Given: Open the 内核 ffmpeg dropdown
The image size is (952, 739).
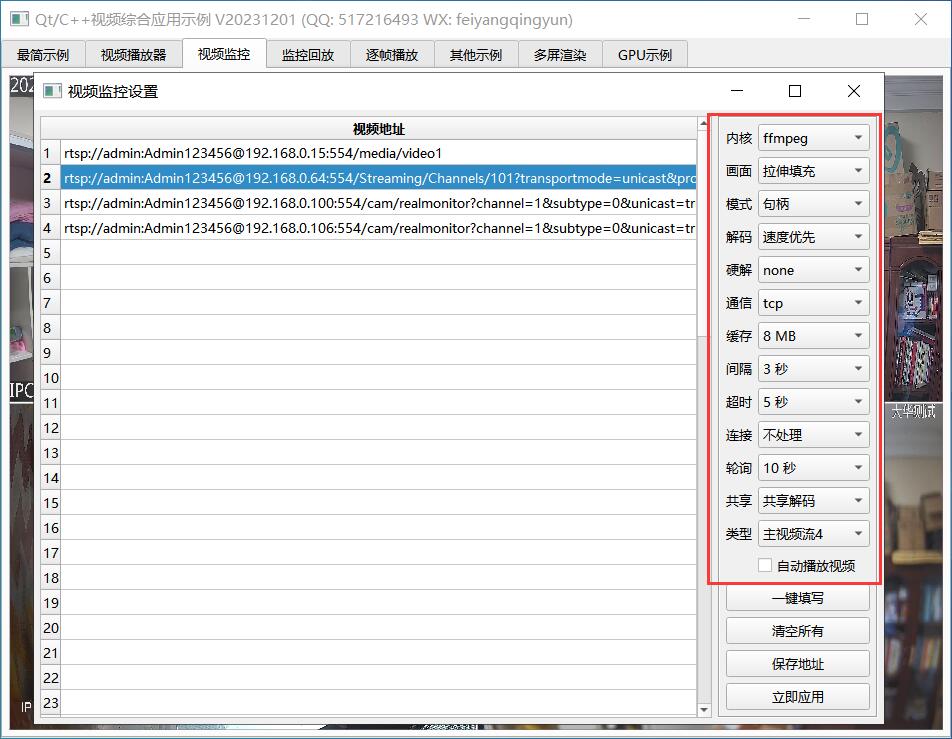Looking at the screenshot, I should click(x=813, y=138).
